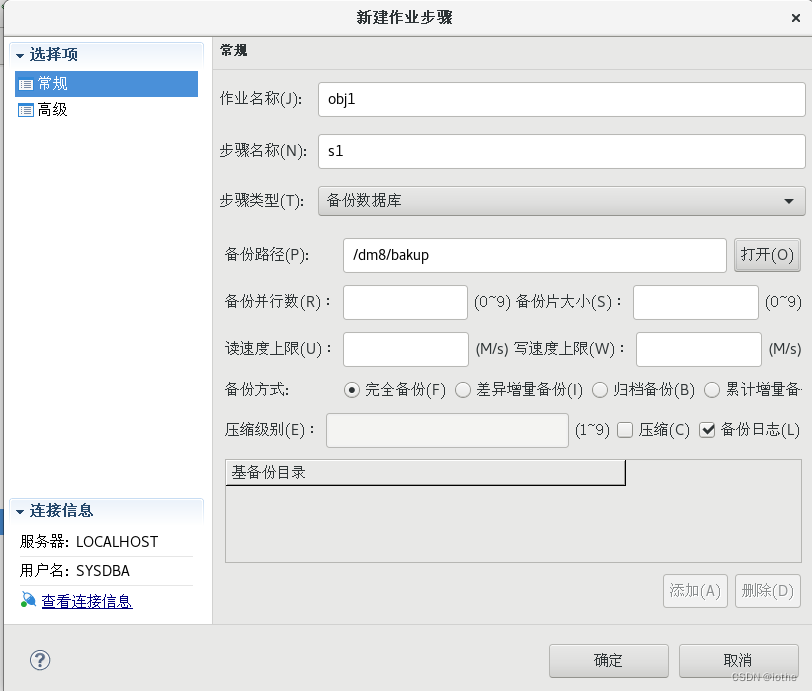The width and height of the screenshot is (812, 691).
Task: Click the 高级 list icon in sidebar
Action: coord(26,110)
